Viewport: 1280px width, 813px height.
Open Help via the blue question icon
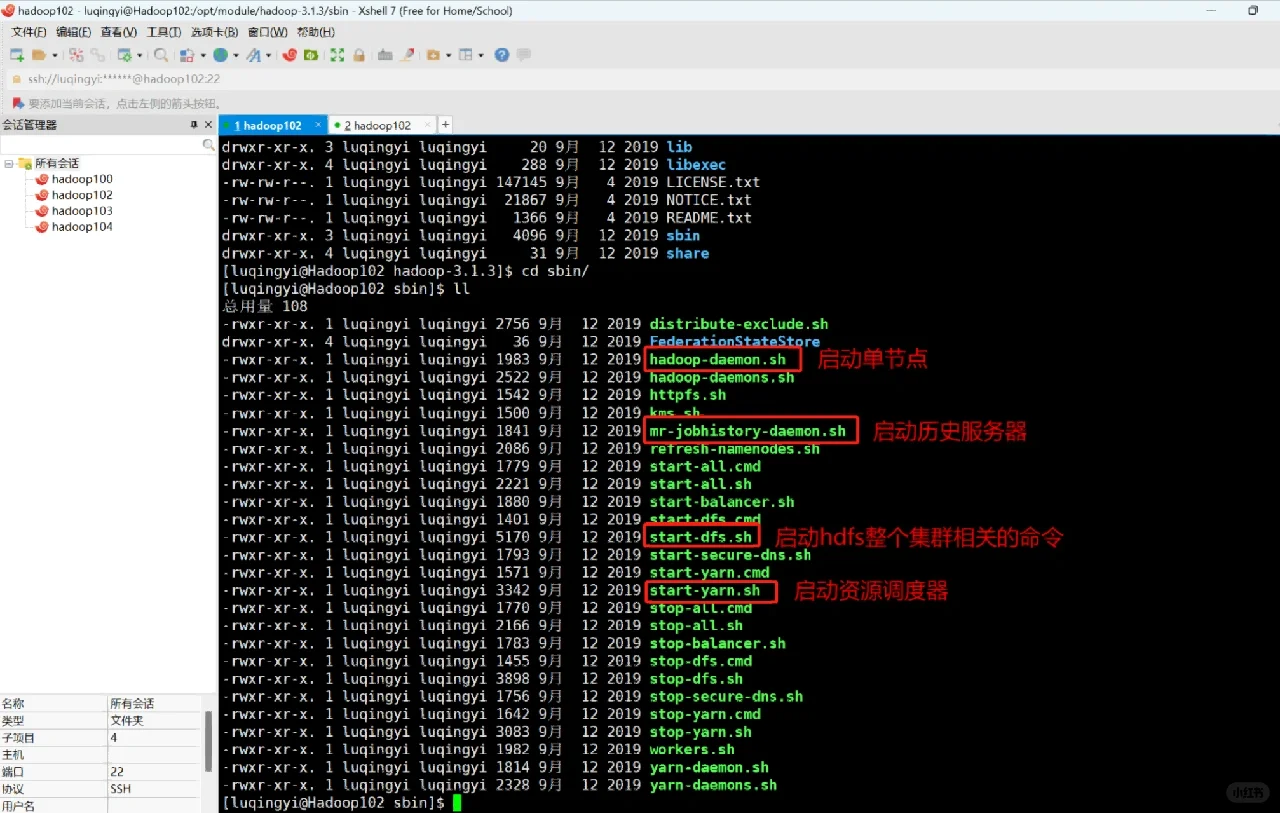point(501,55)
